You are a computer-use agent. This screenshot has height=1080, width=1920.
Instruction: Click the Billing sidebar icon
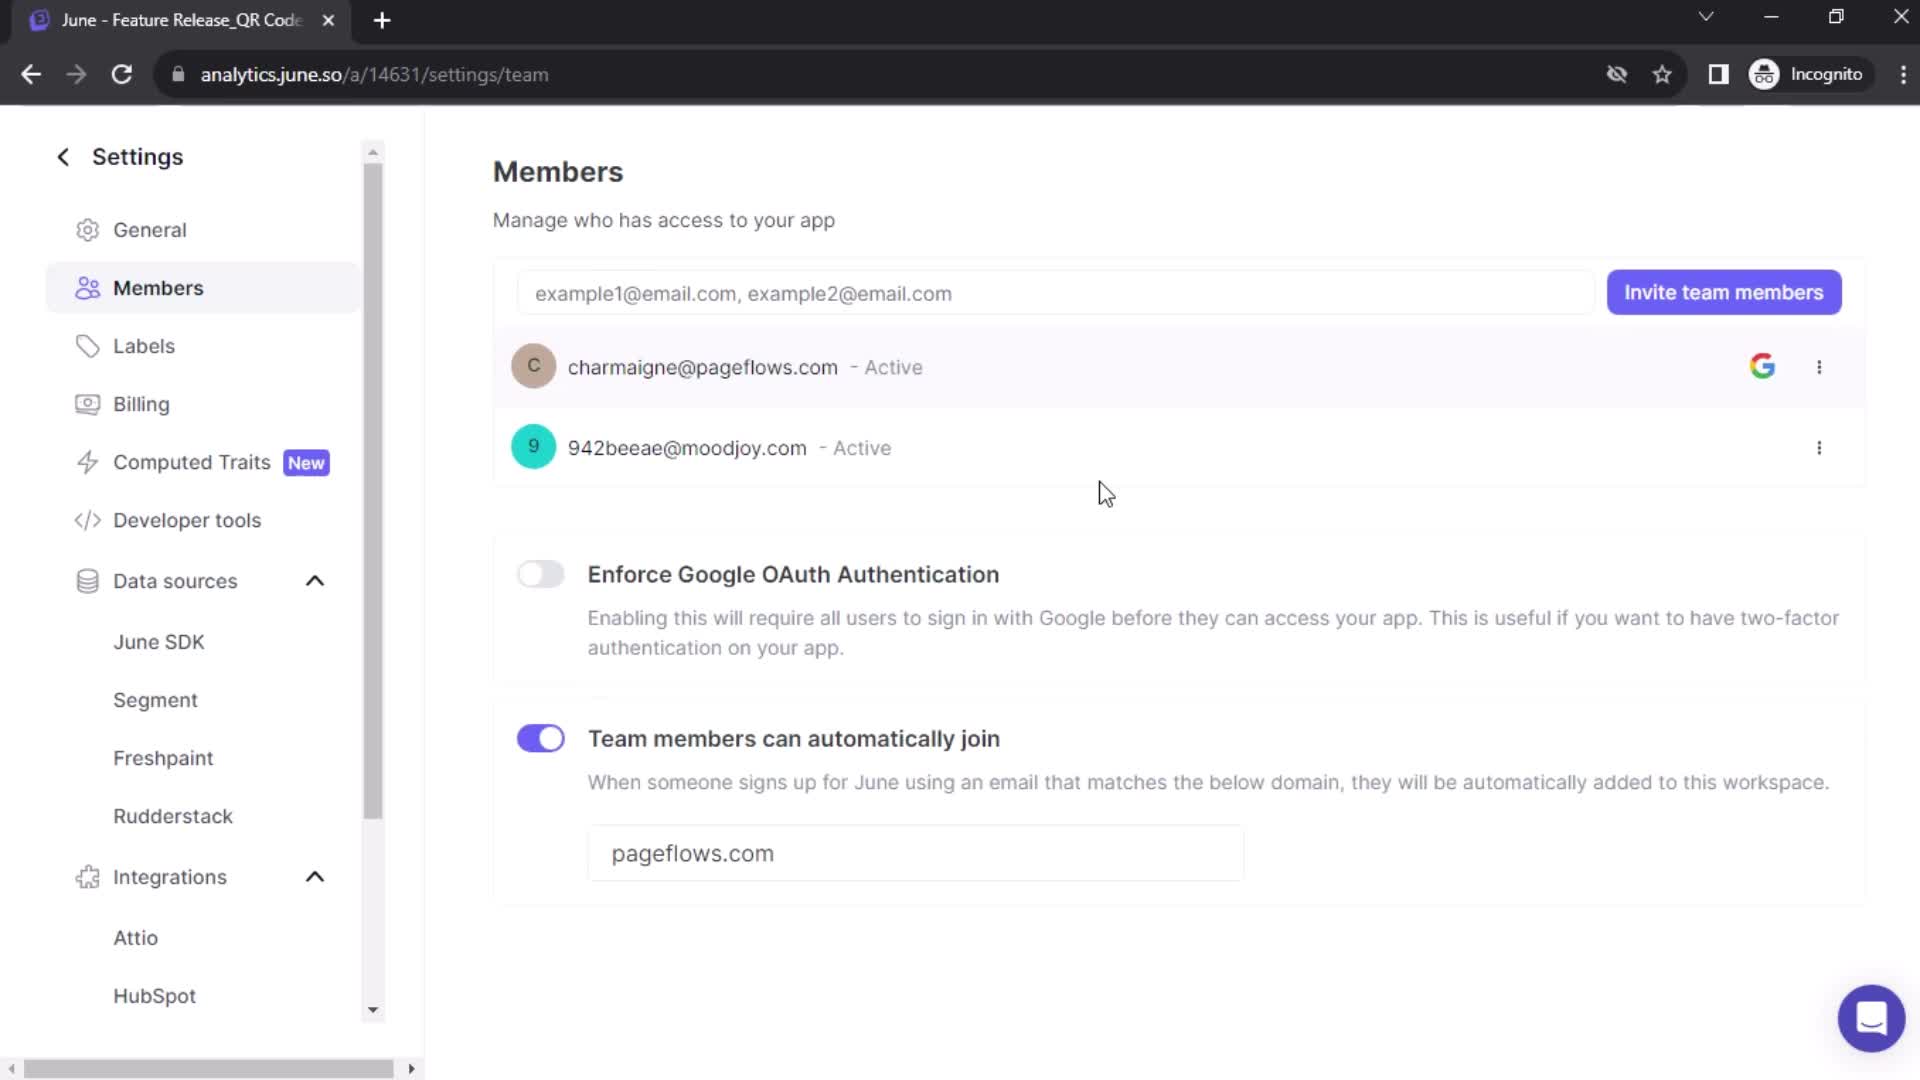coord(87,405)
